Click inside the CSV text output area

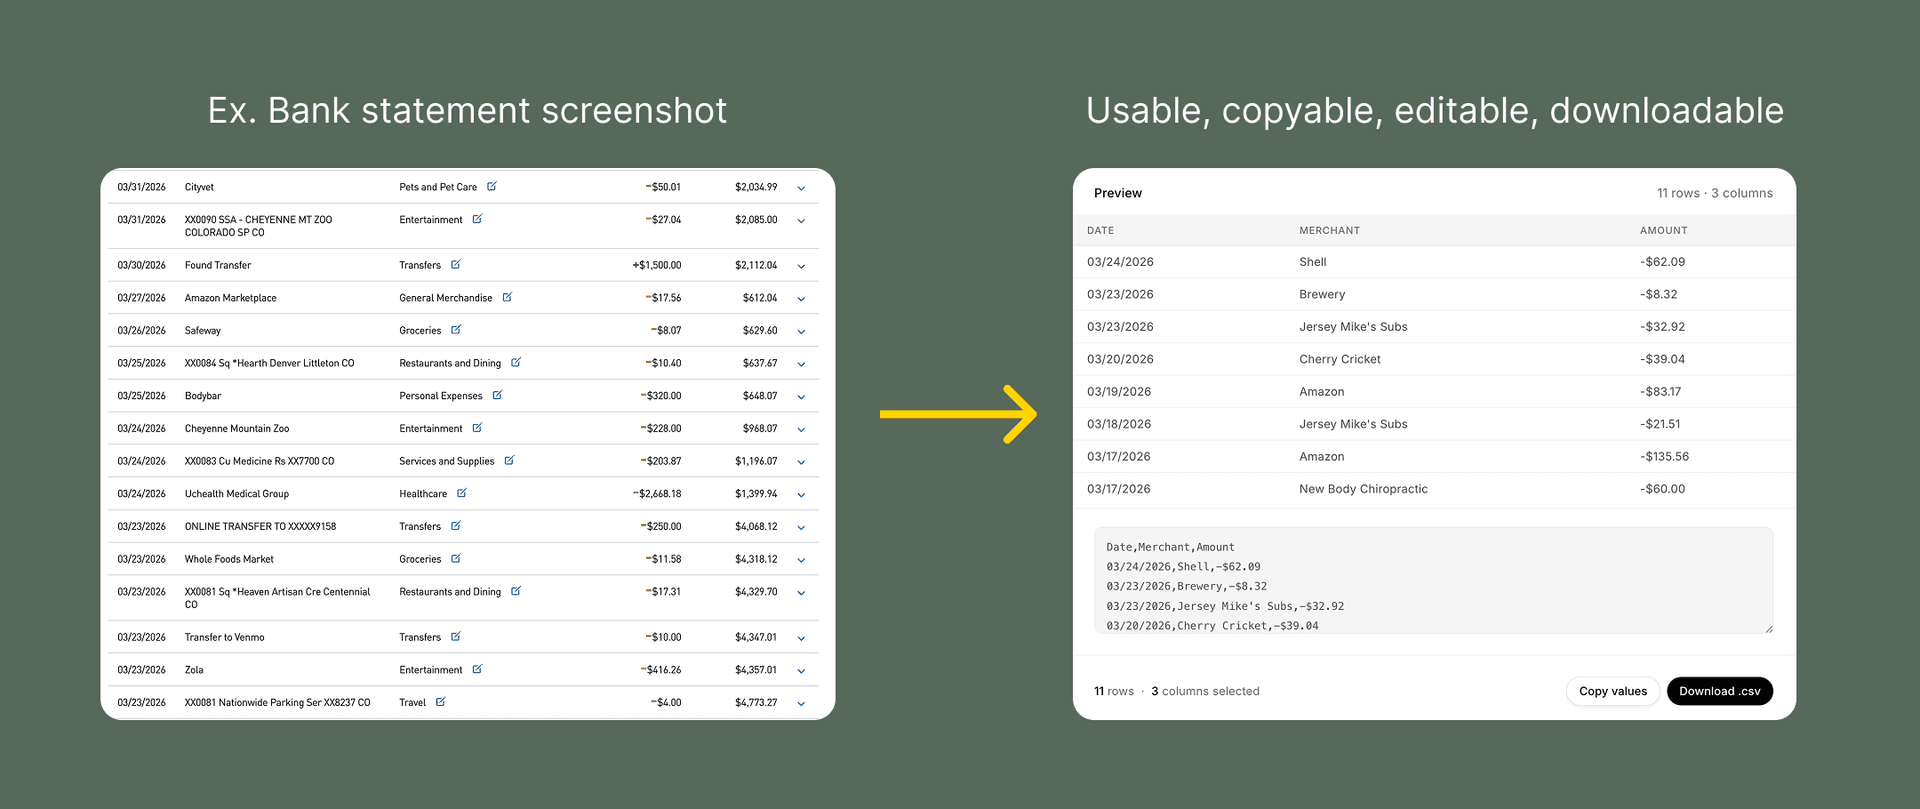coord(1433,580)
